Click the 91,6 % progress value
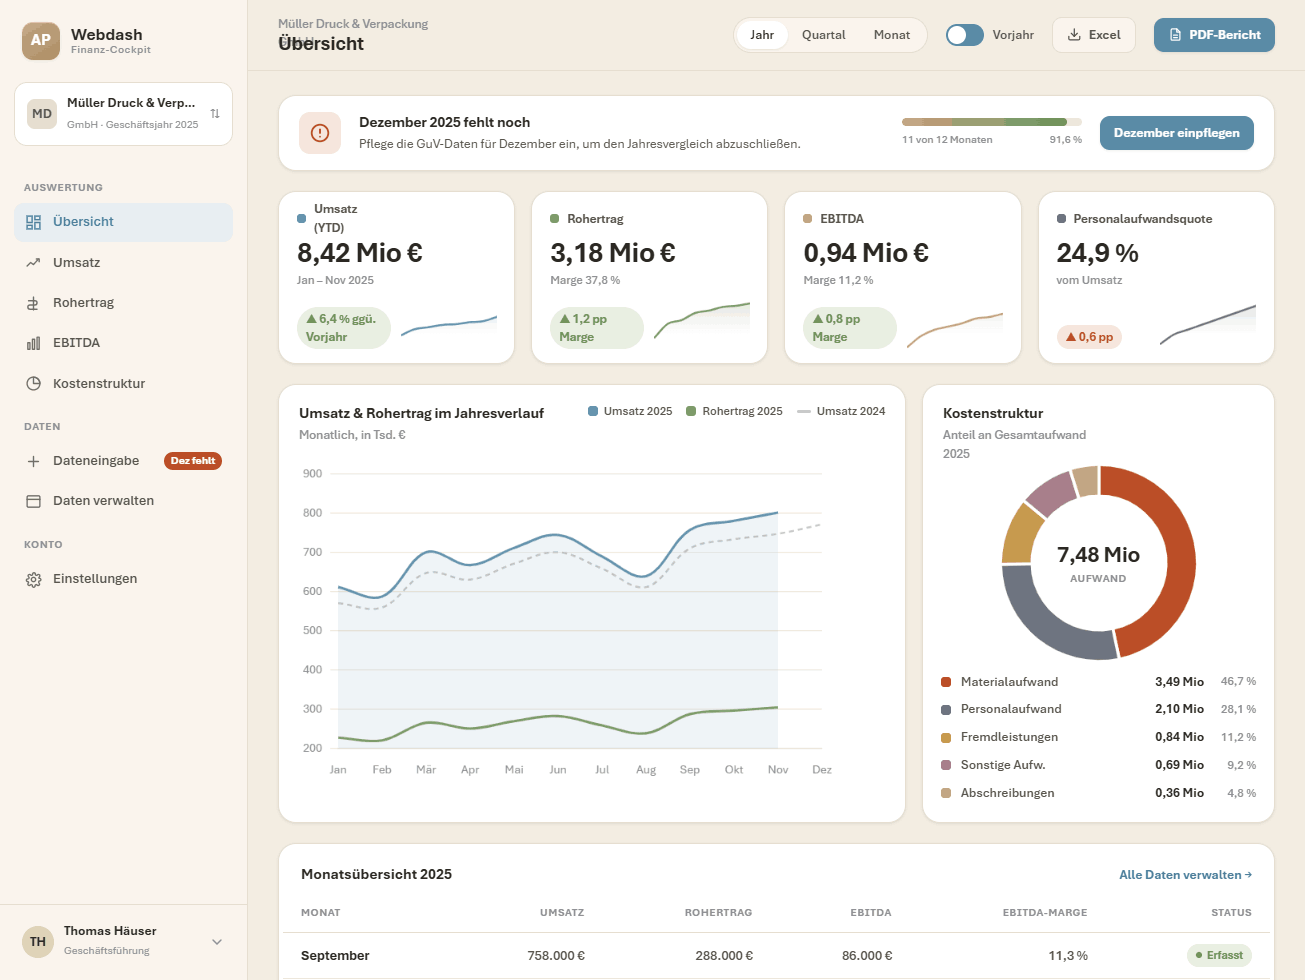Viewport: 1305px width, 980px height. tap(1066, 140)
